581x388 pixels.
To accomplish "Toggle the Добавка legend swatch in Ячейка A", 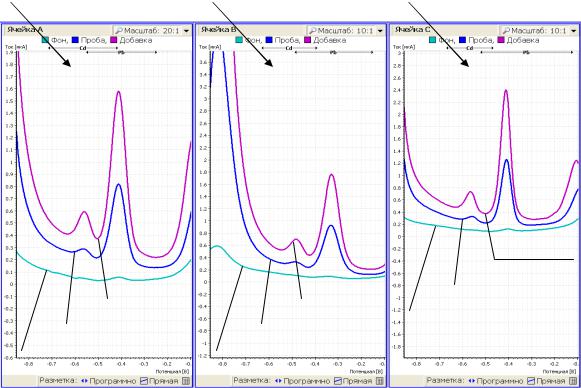I will (114, 40).
